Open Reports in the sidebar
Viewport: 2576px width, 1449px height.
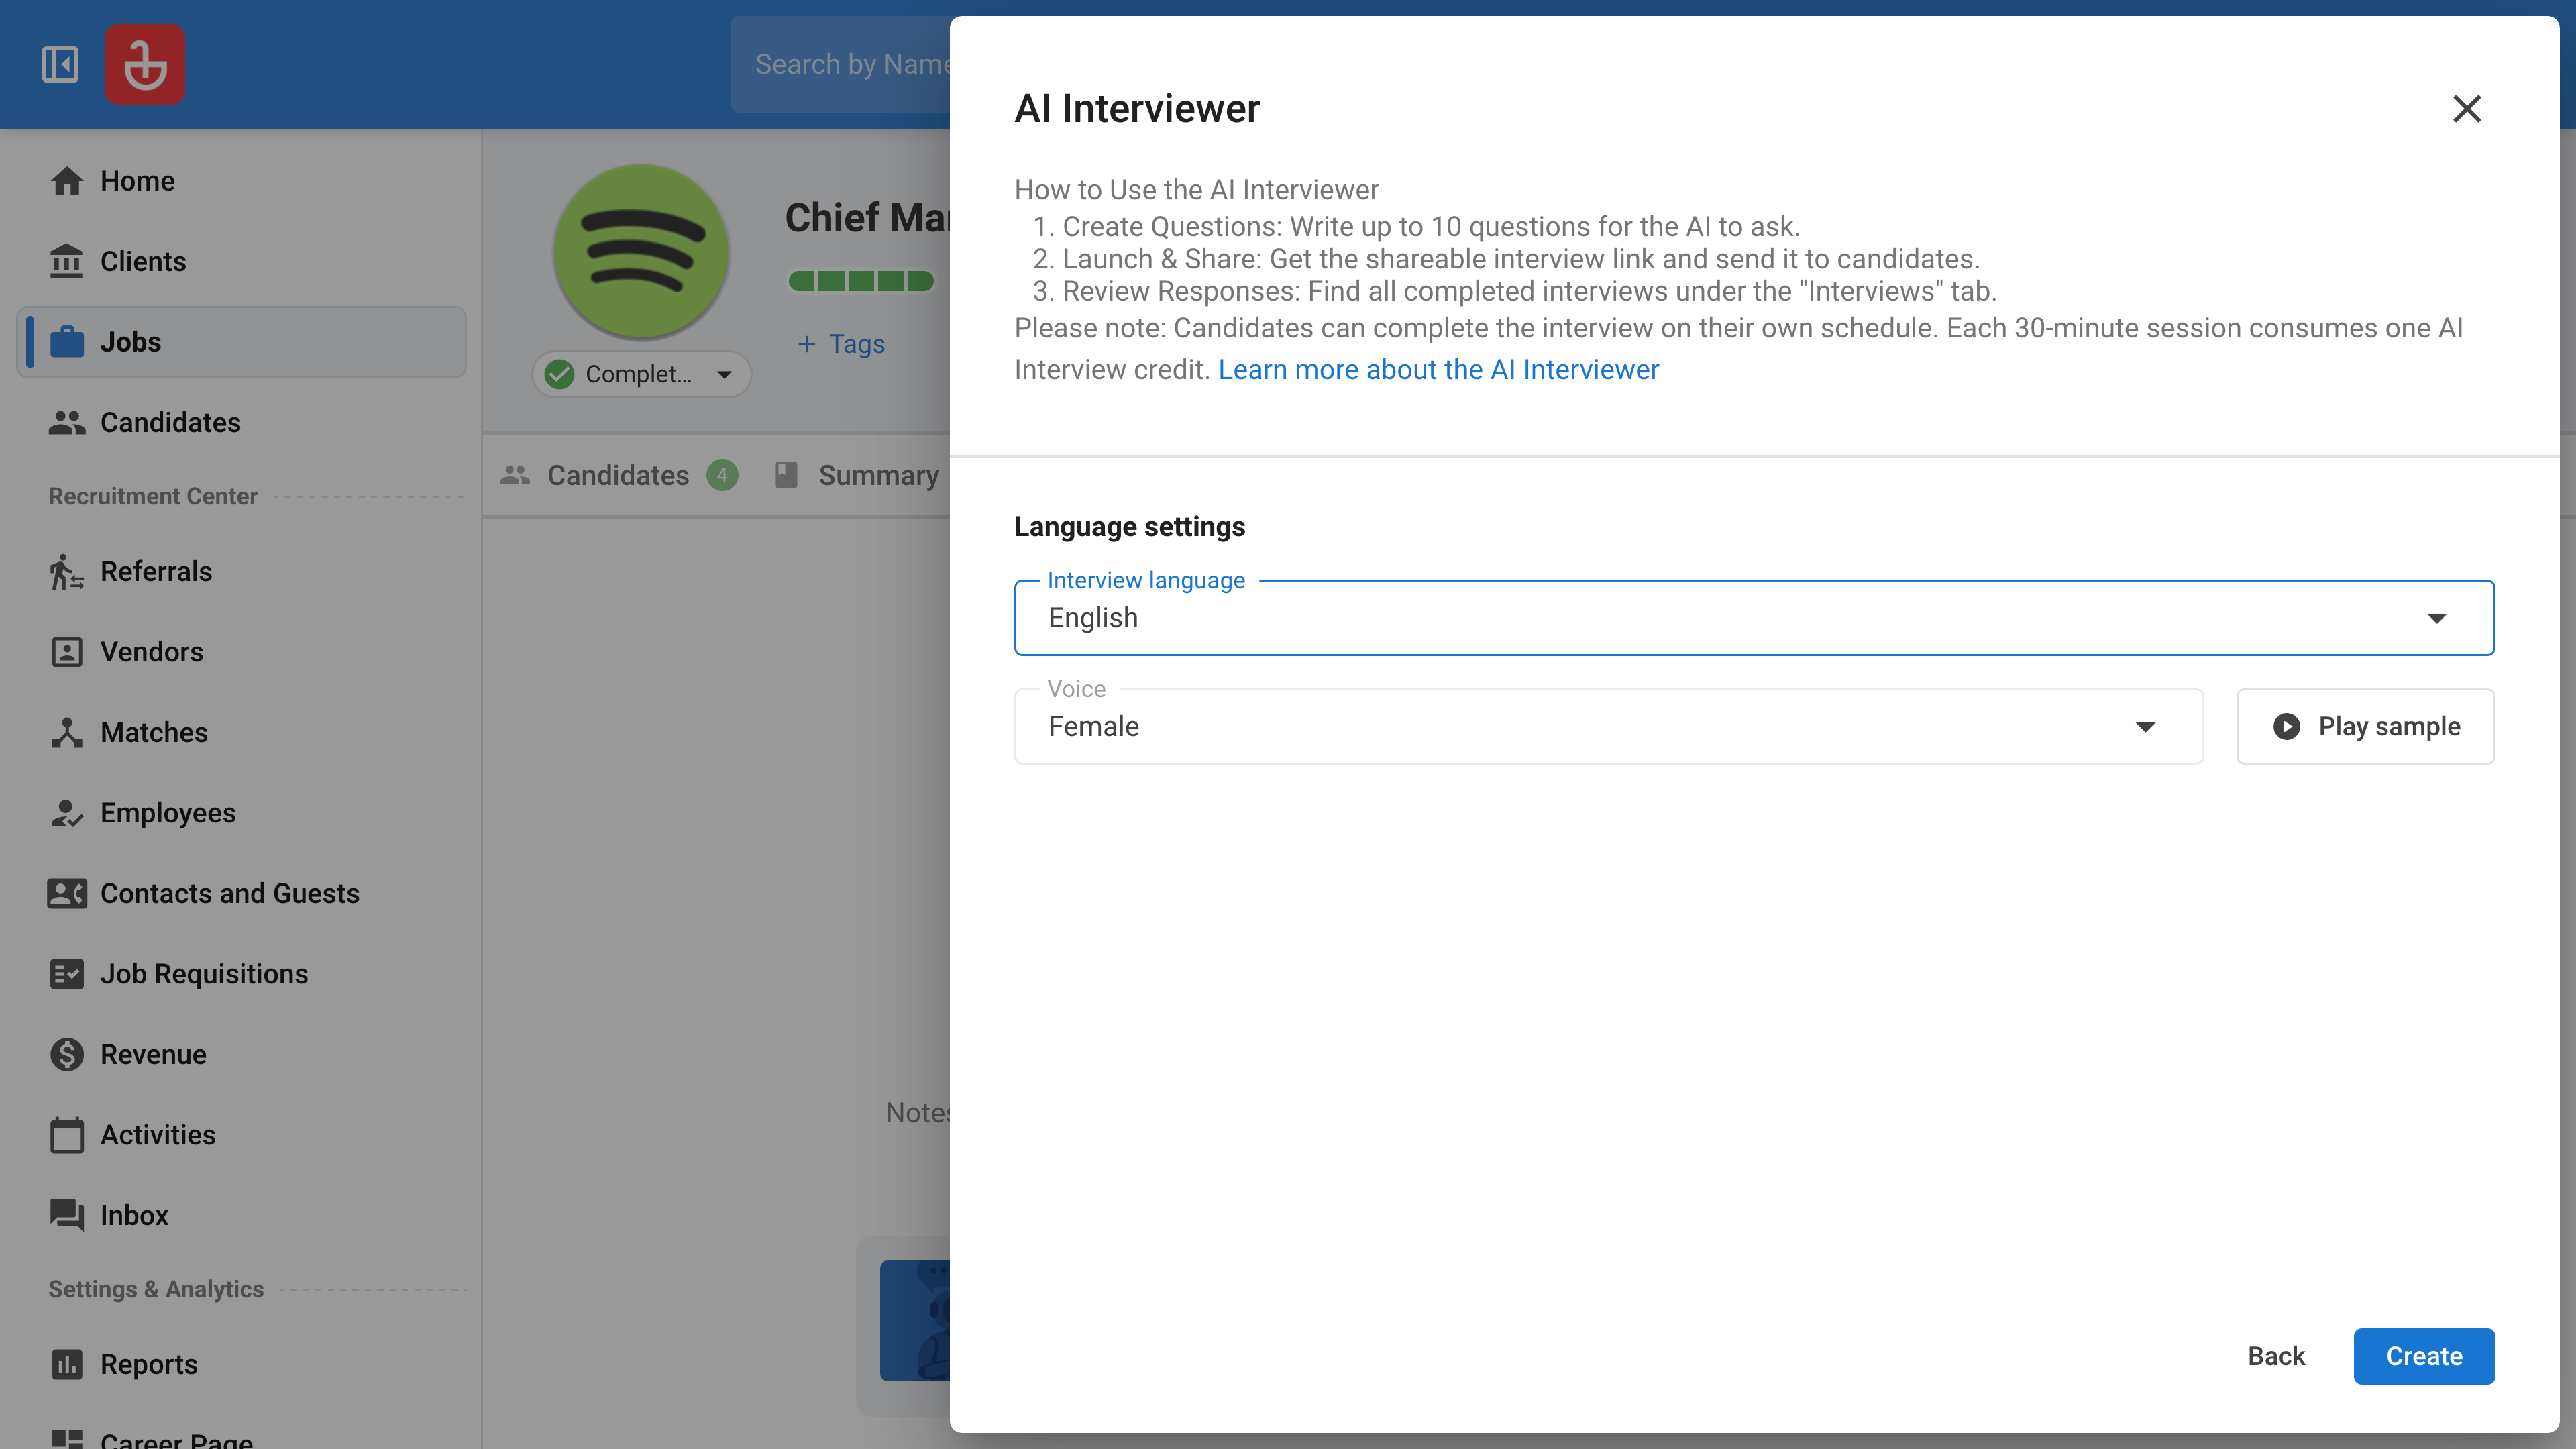click(x=149, y=1364)
